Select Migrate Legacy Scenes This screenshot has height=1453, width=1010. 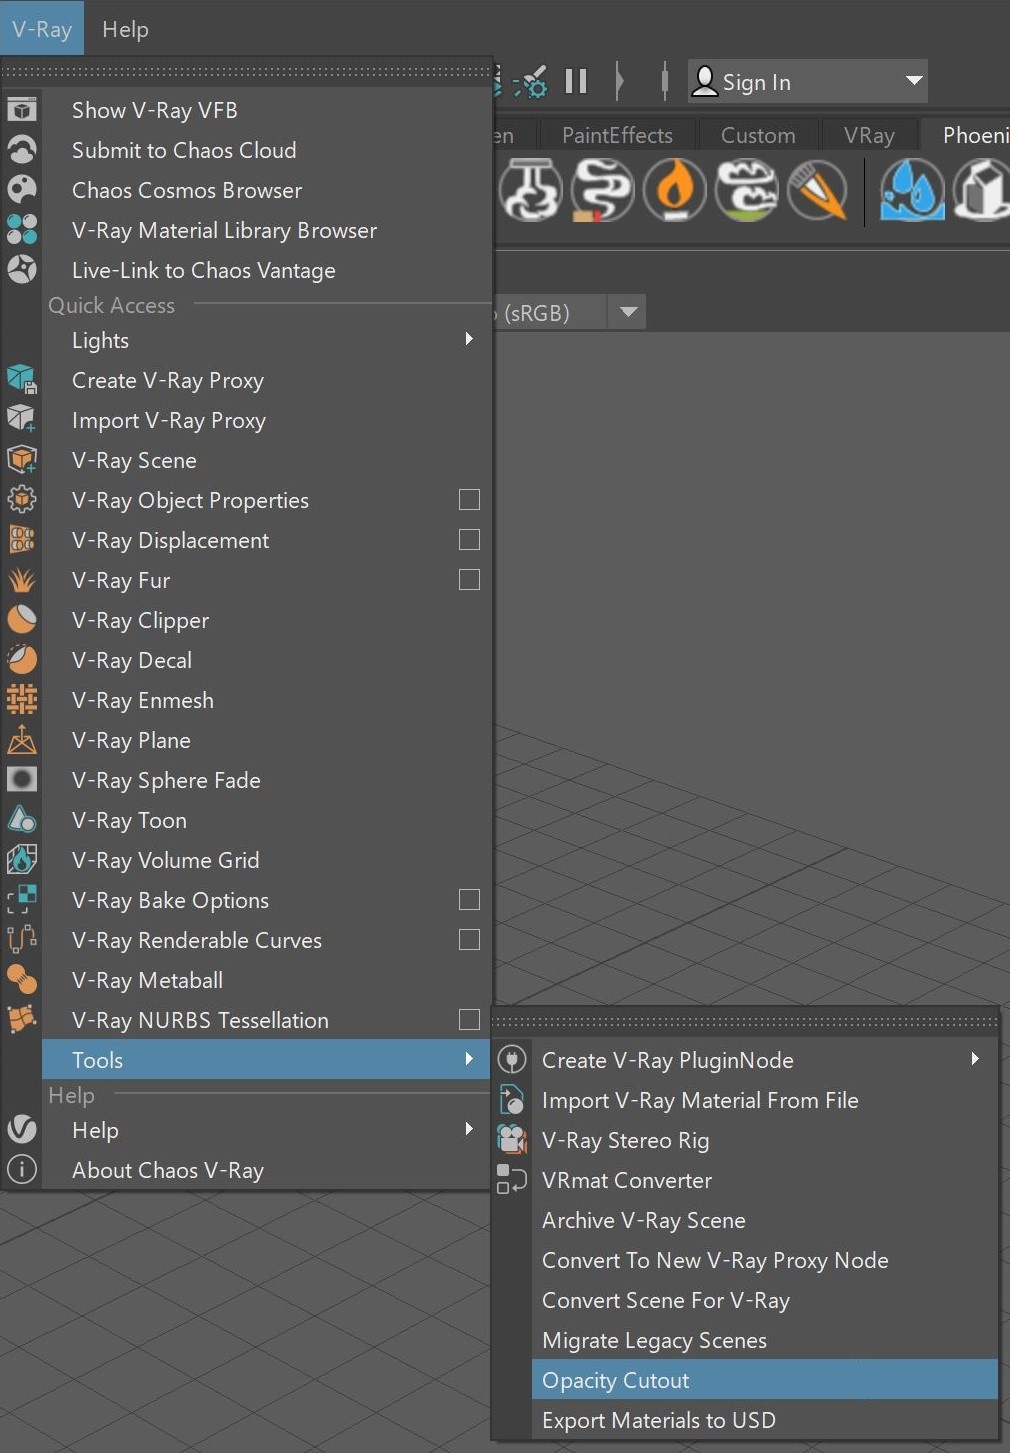pyautogui.click(x=764, y=1340)
